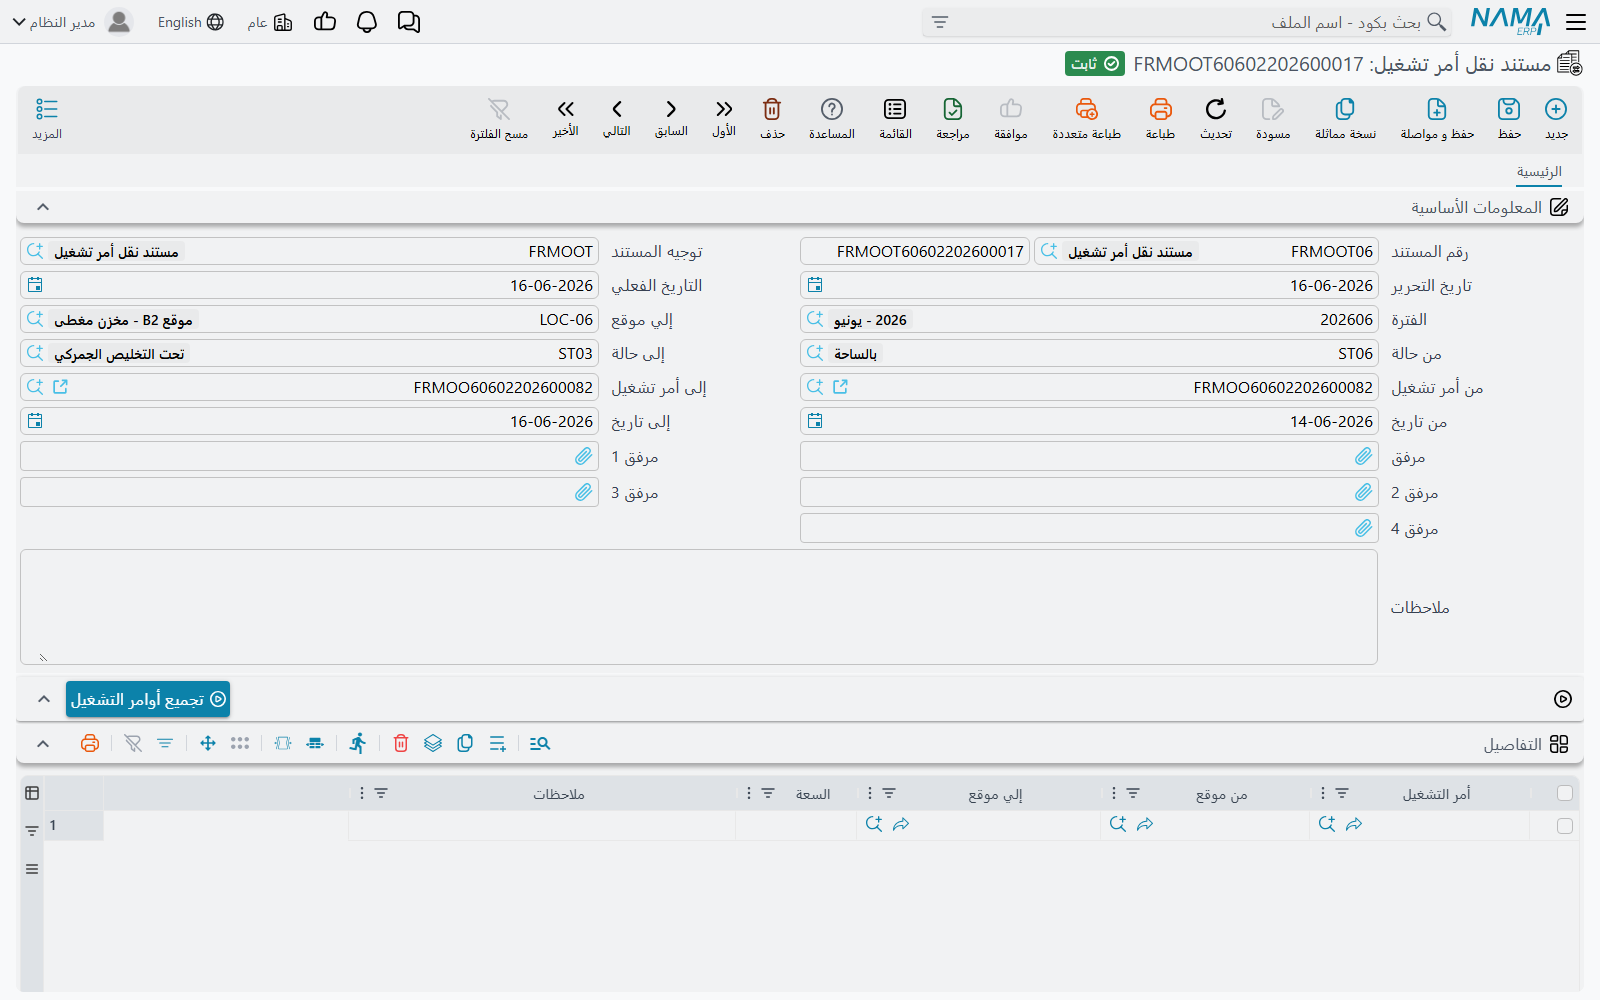Click the thumbs-up icon in top bar
The image size is (1600, 1000).
325,22
